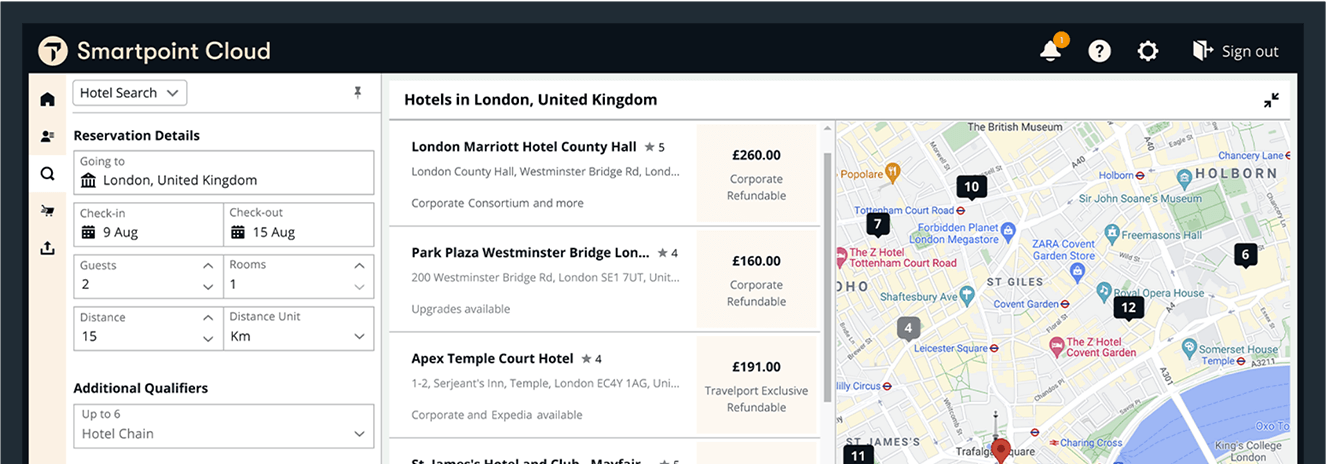The height and width of the screenshot is (464, 1326).
Task: Expand the Distance Unit Km dropdown
Action: point(299,327)
